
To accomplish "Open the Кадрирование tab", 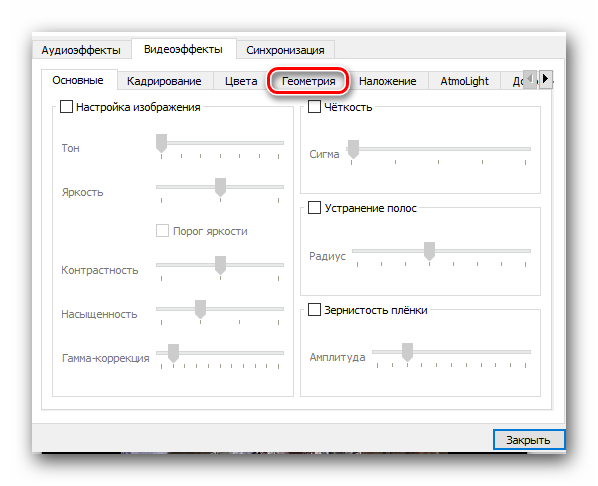I will point(164,81).
